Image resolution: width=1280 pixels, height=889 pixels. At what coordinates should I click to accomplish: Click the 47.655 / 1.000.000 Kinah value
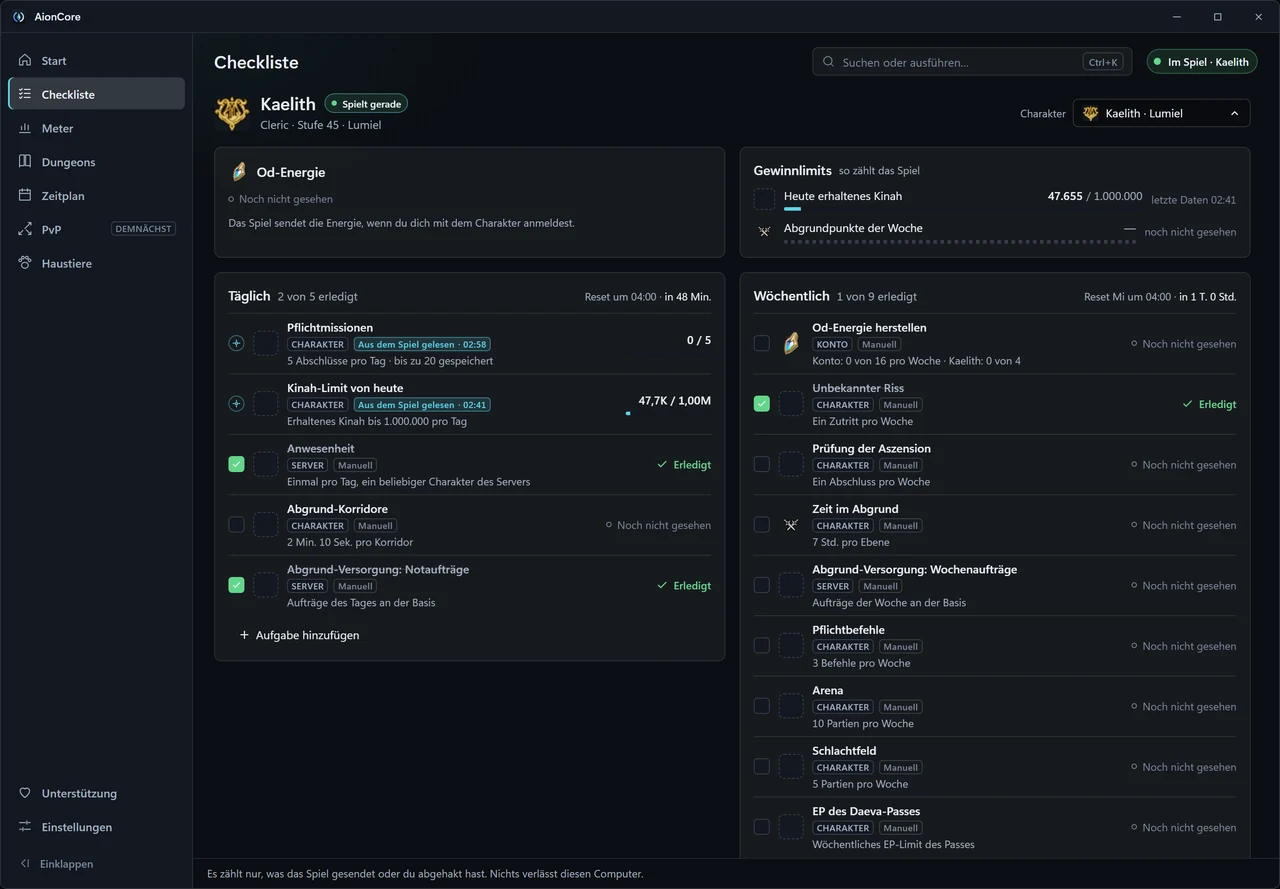point(1095,197)
